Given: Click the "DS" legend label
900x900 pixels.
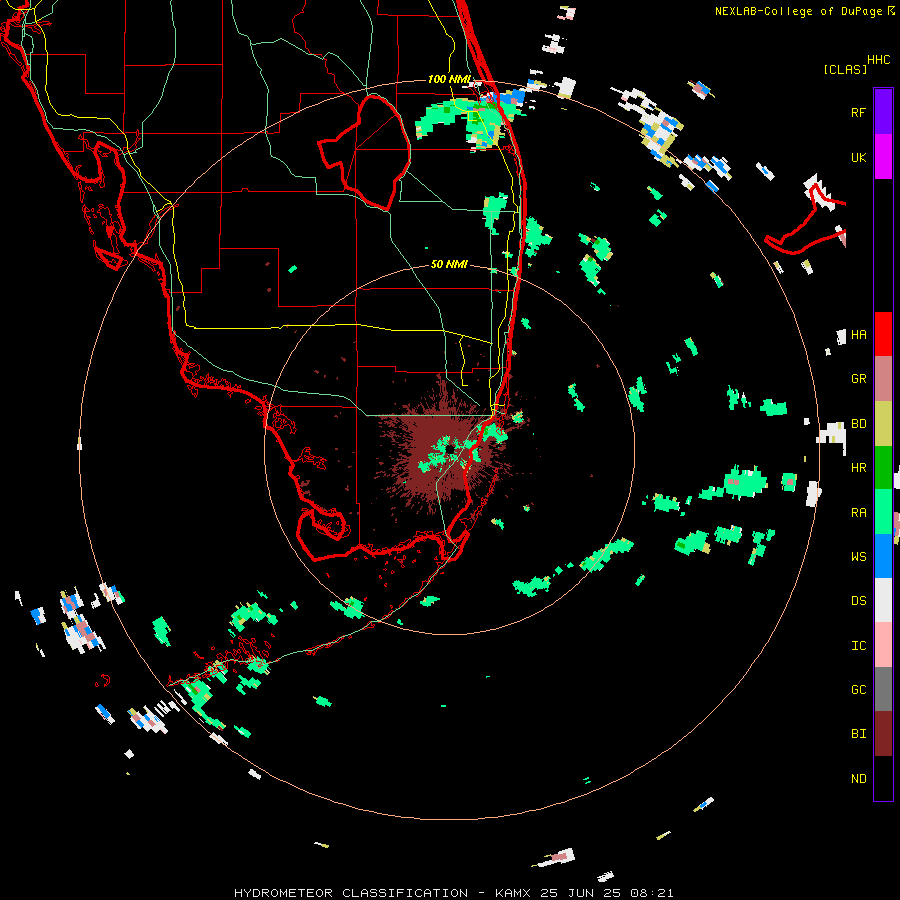Looking at the screenshot, I should point(858,601).
